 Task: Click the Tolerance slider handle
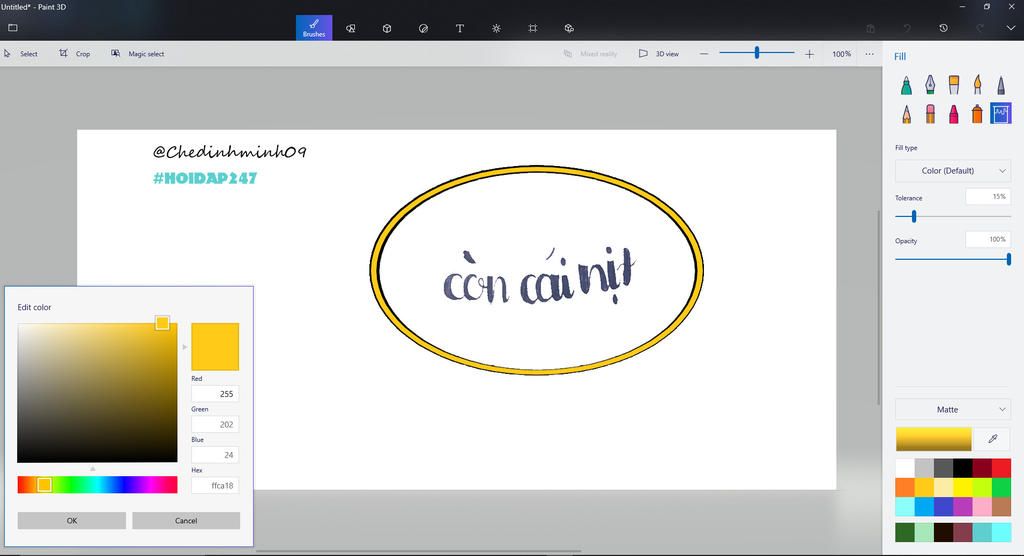[x=914, y=216]
